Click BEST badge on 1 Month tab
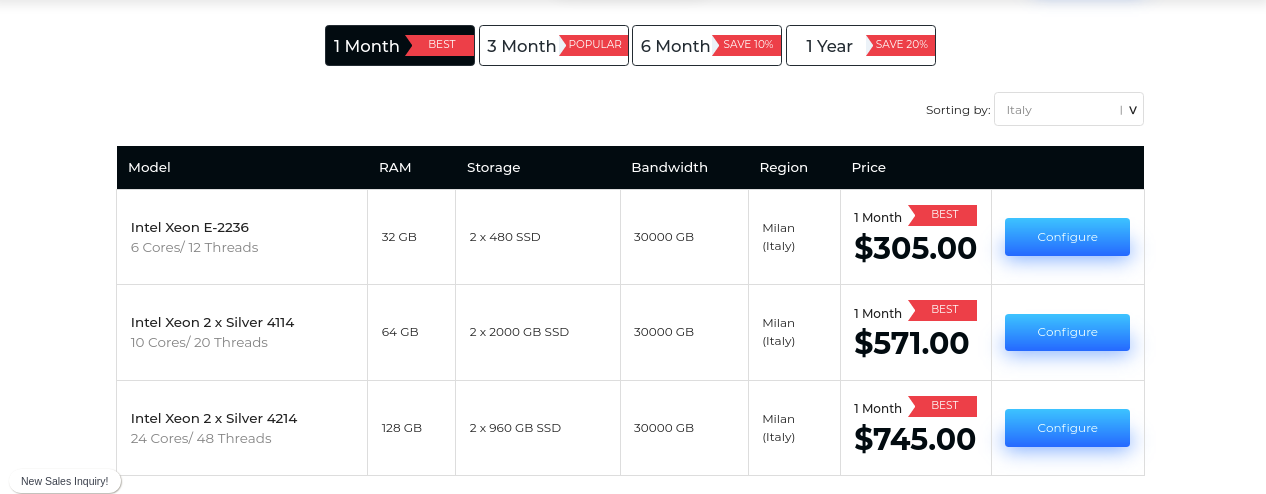The width and height of the screenshot is (1266, 494). (x=441, y=45)
